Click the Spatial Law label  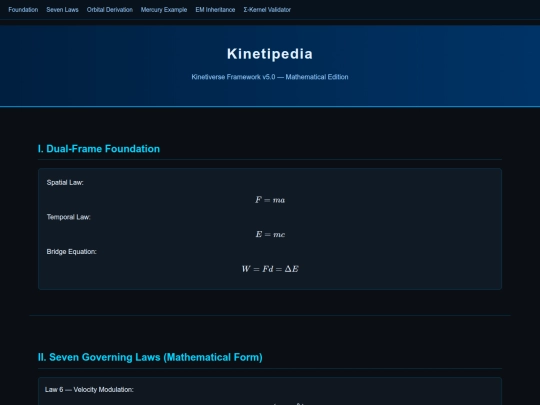pyautogui.click(x=65, y=183)
